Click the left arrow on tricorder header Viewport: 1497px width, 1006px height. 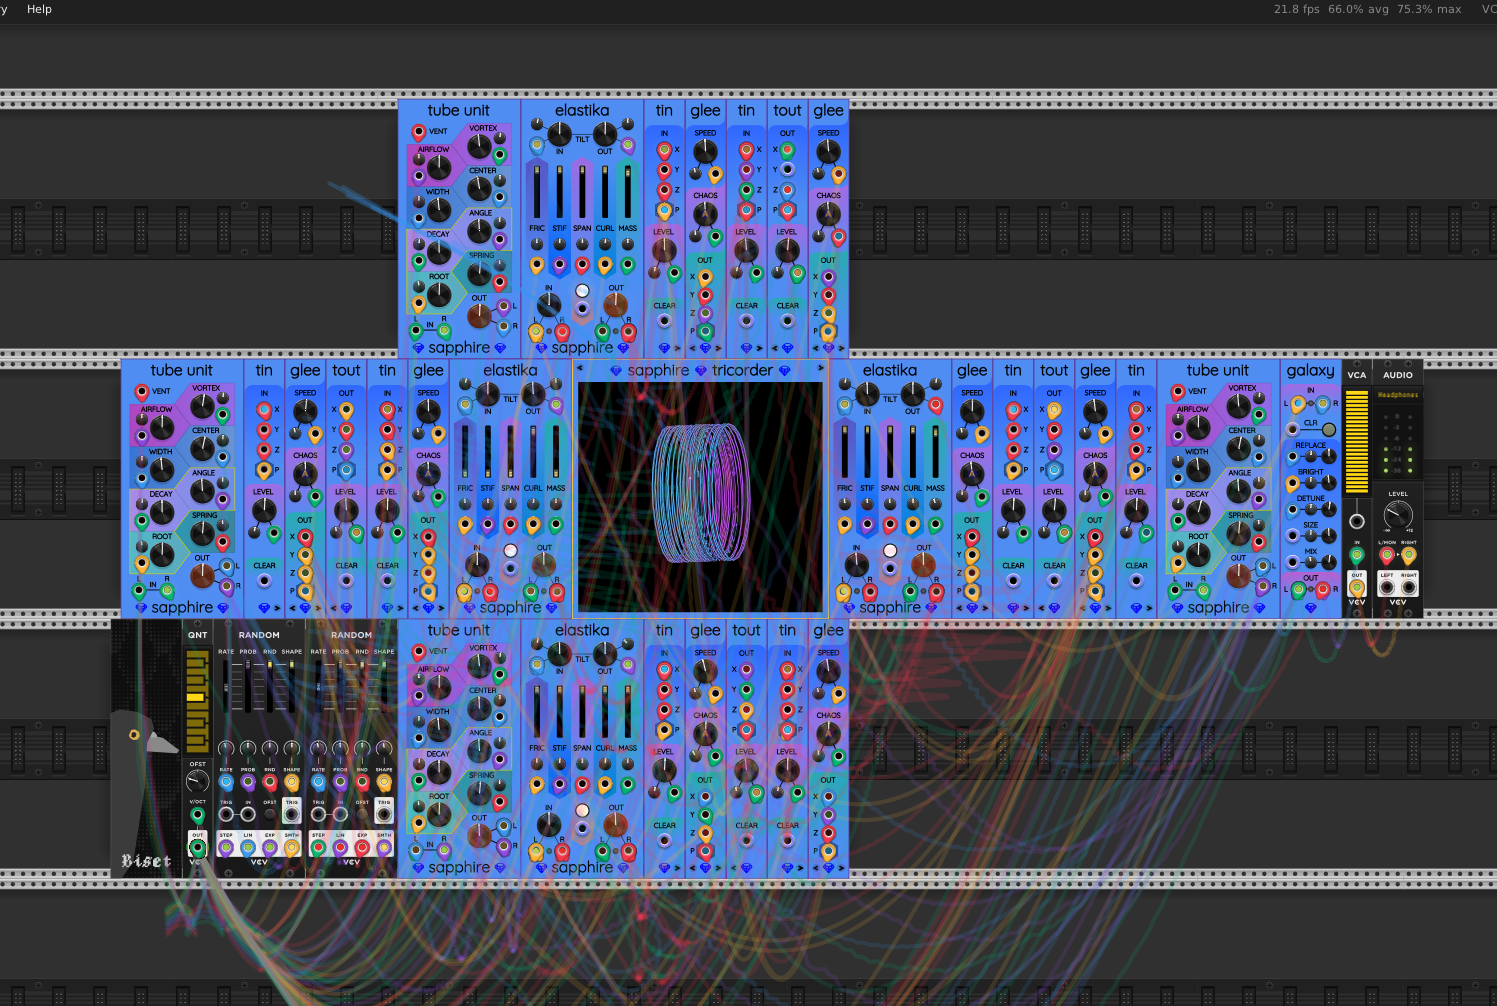[581, 369]
